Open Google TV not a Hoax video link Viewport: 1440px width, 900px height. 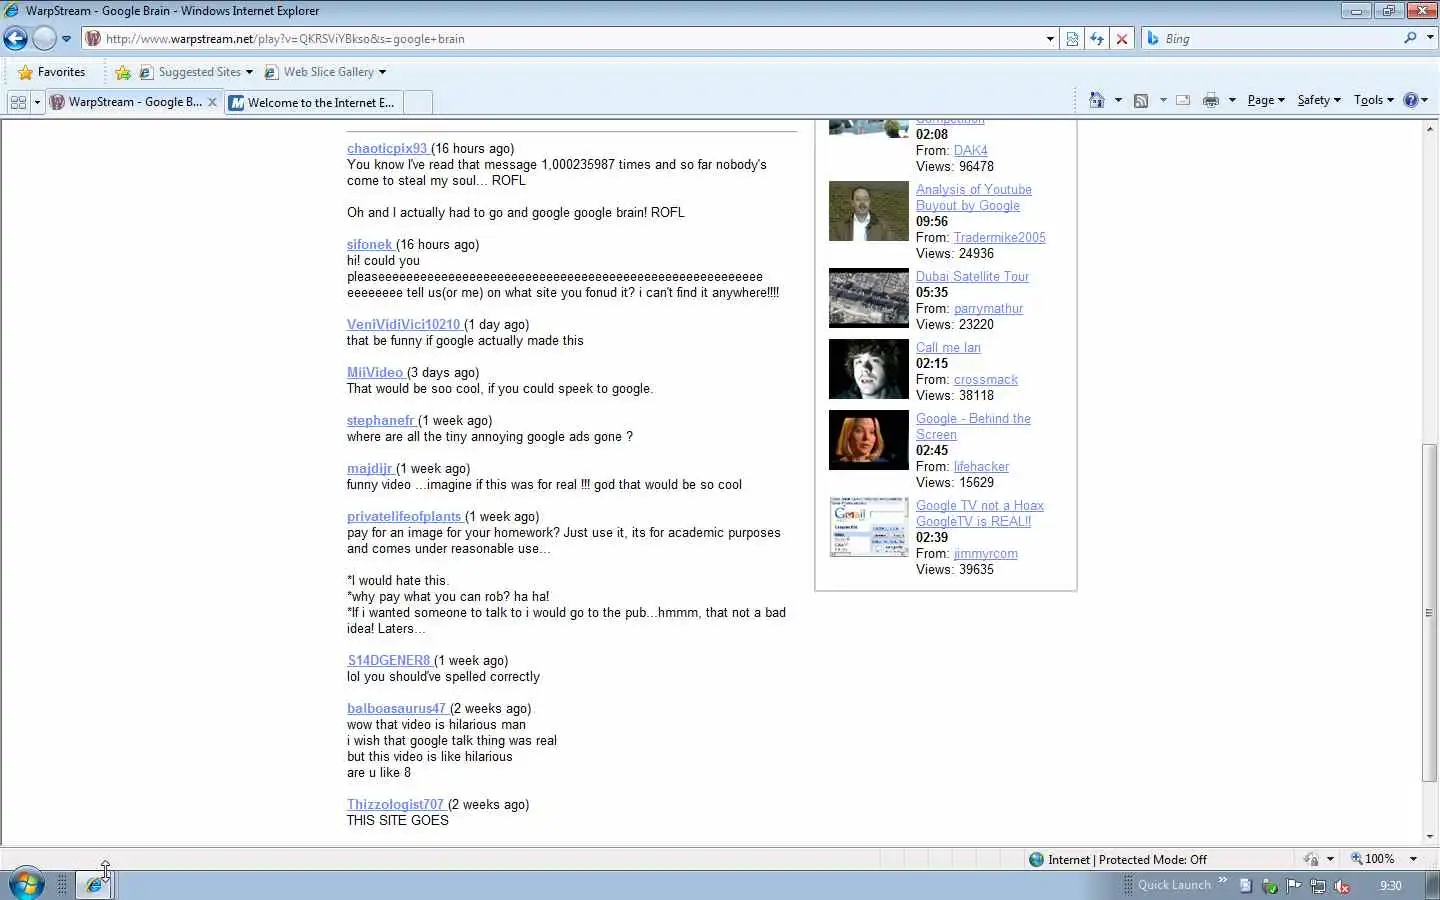coord(980,513)
